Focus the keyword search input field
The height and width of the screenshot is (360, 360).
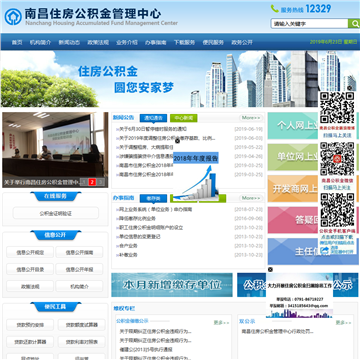coord(309,24)
